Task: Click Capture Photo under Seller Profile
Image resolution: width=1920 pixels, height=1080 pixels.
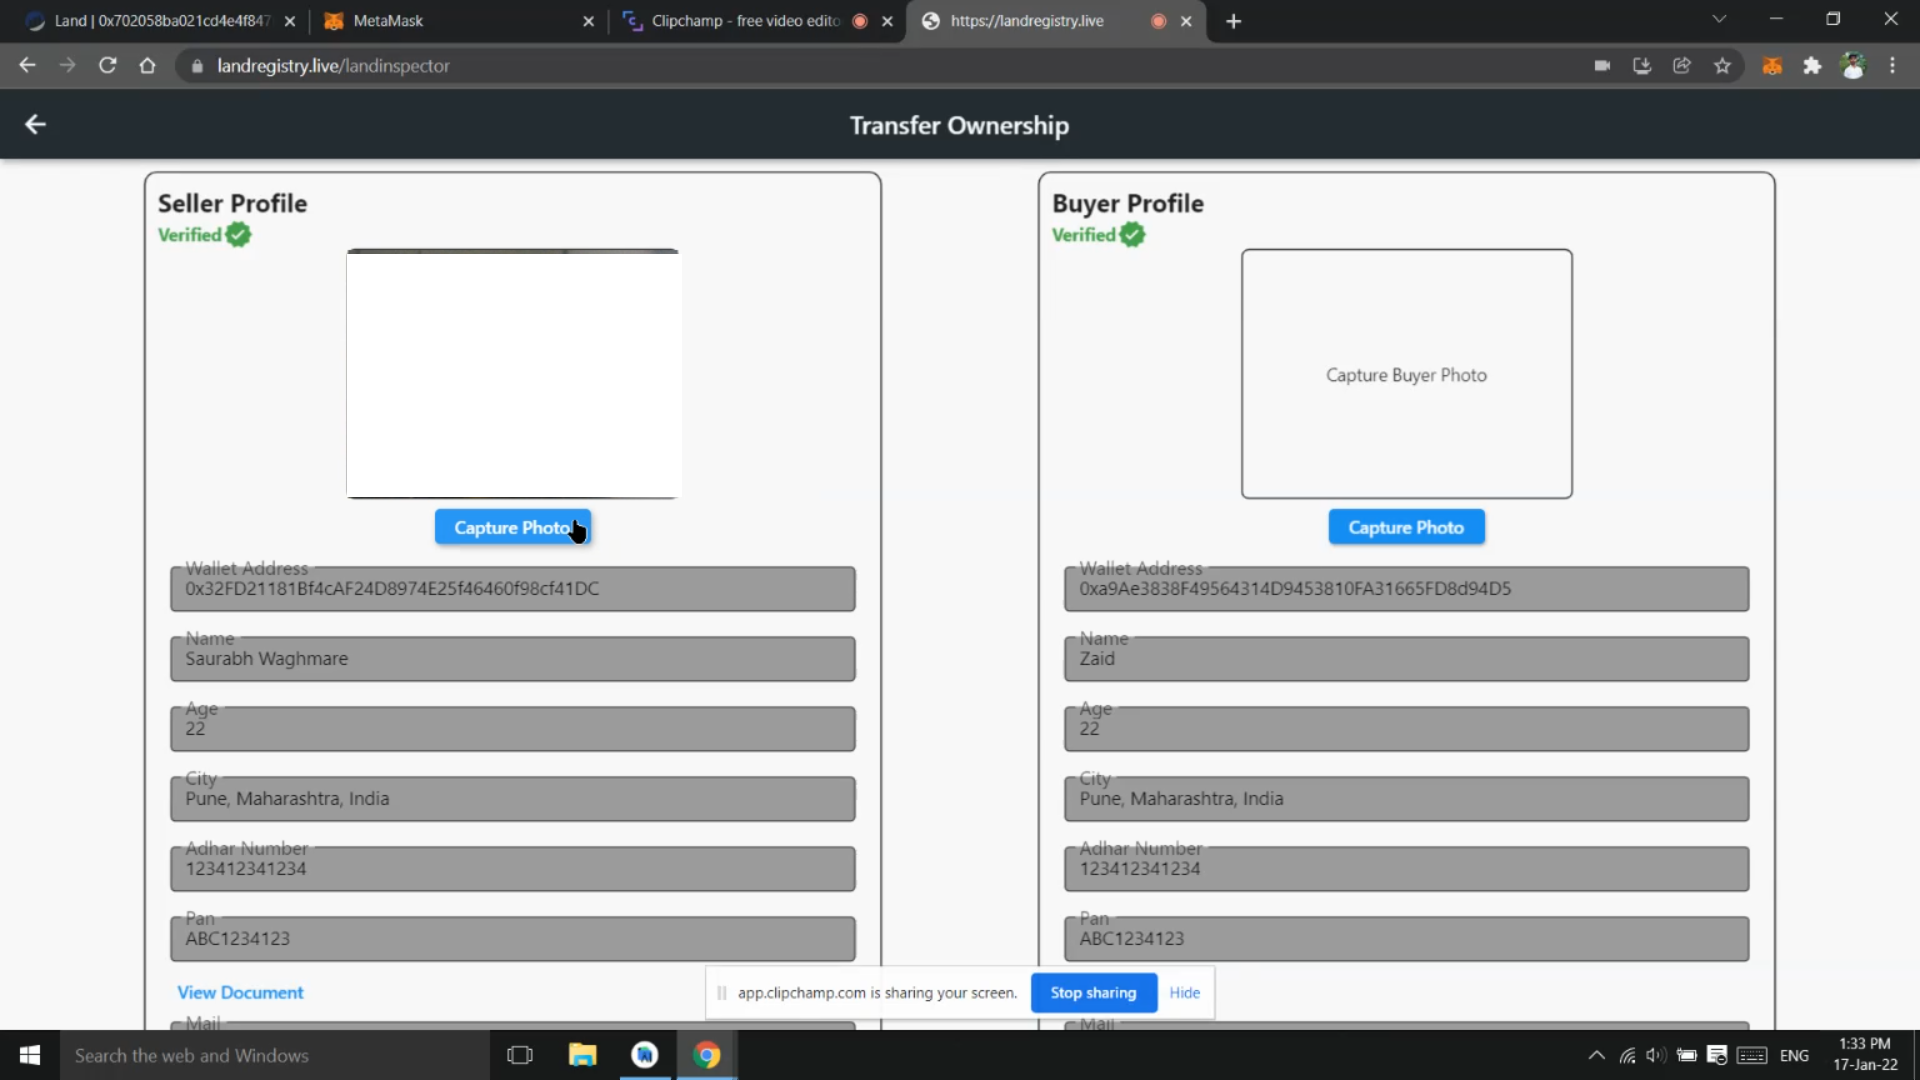Action: point(512,527)
